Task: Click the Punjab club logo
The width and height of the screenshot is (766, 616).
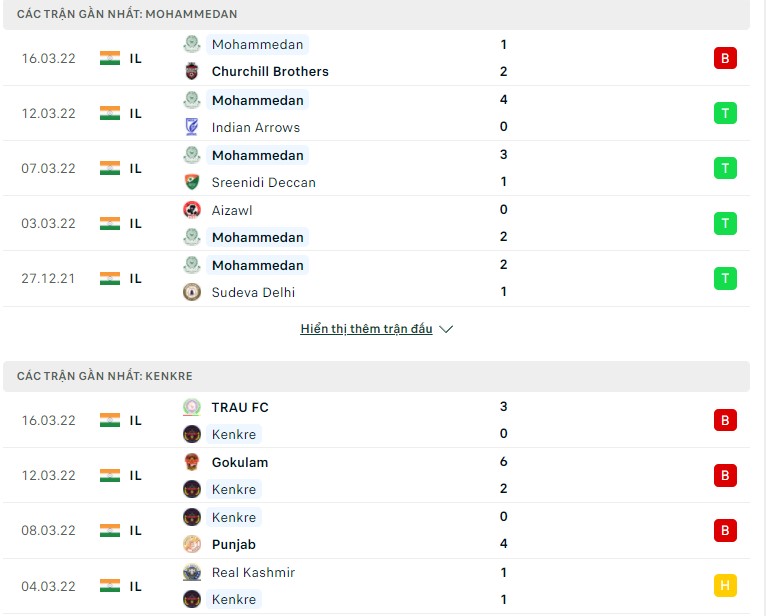Action: [192, 544]
